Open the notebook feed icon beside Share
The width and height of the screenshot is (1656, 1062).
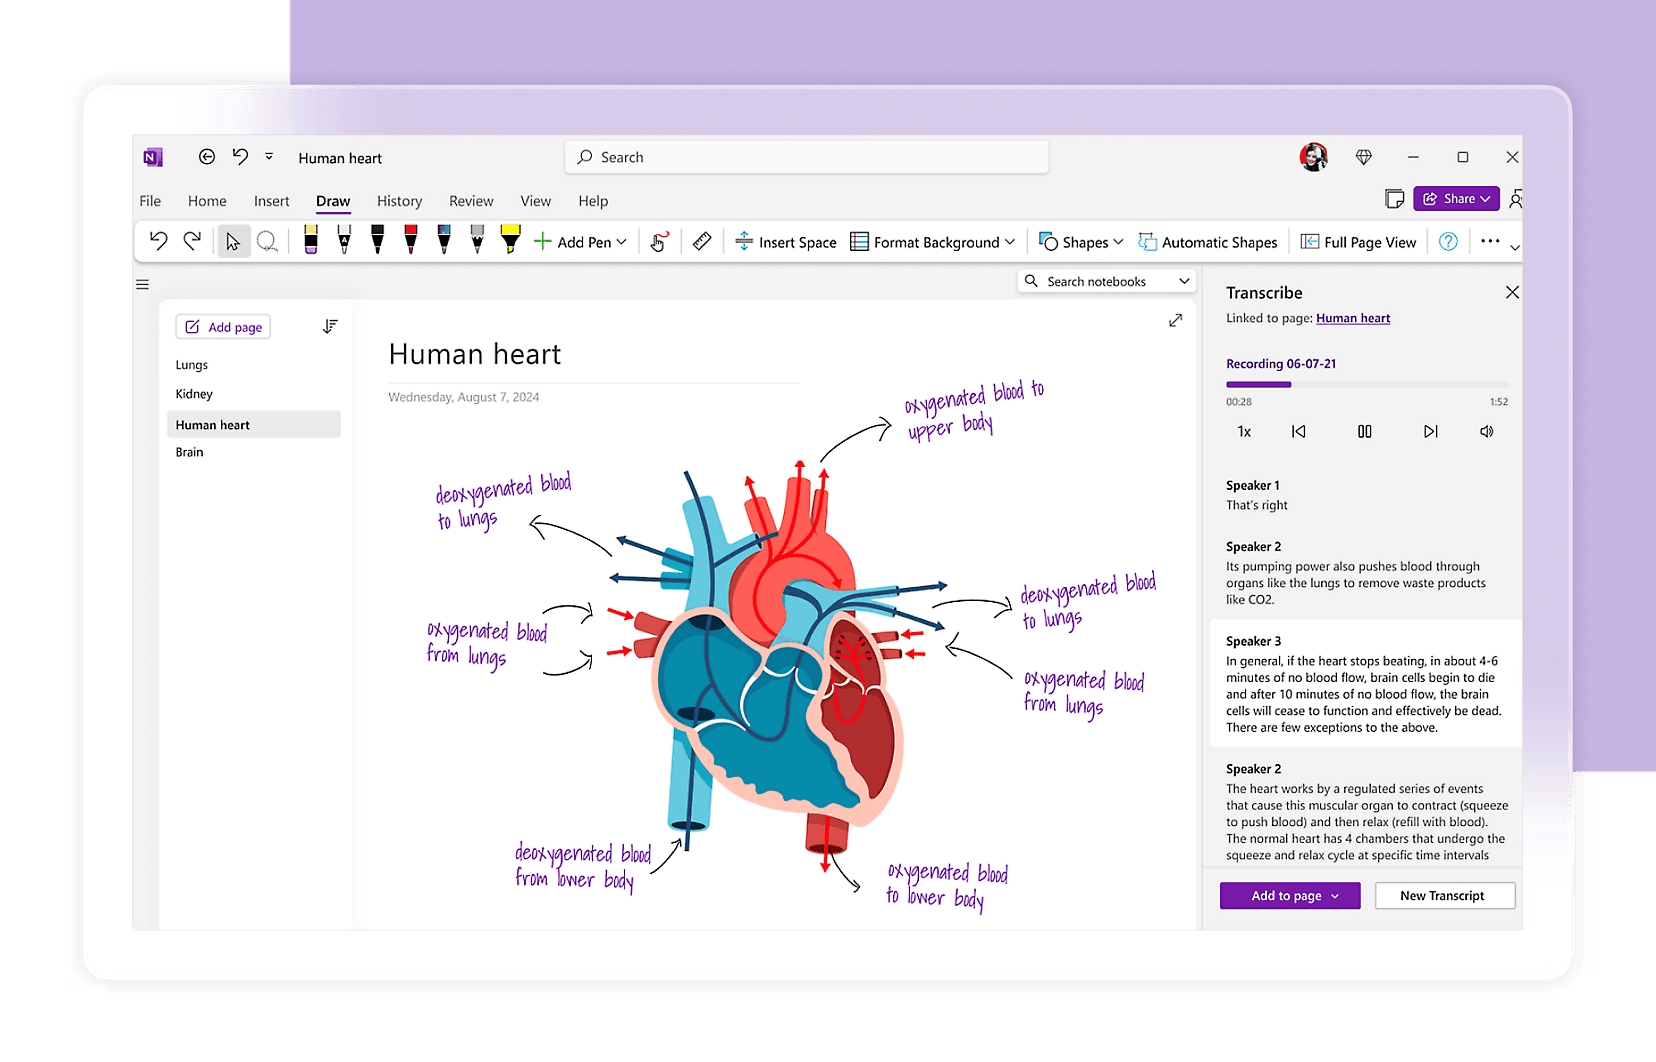coord(1394,199)
